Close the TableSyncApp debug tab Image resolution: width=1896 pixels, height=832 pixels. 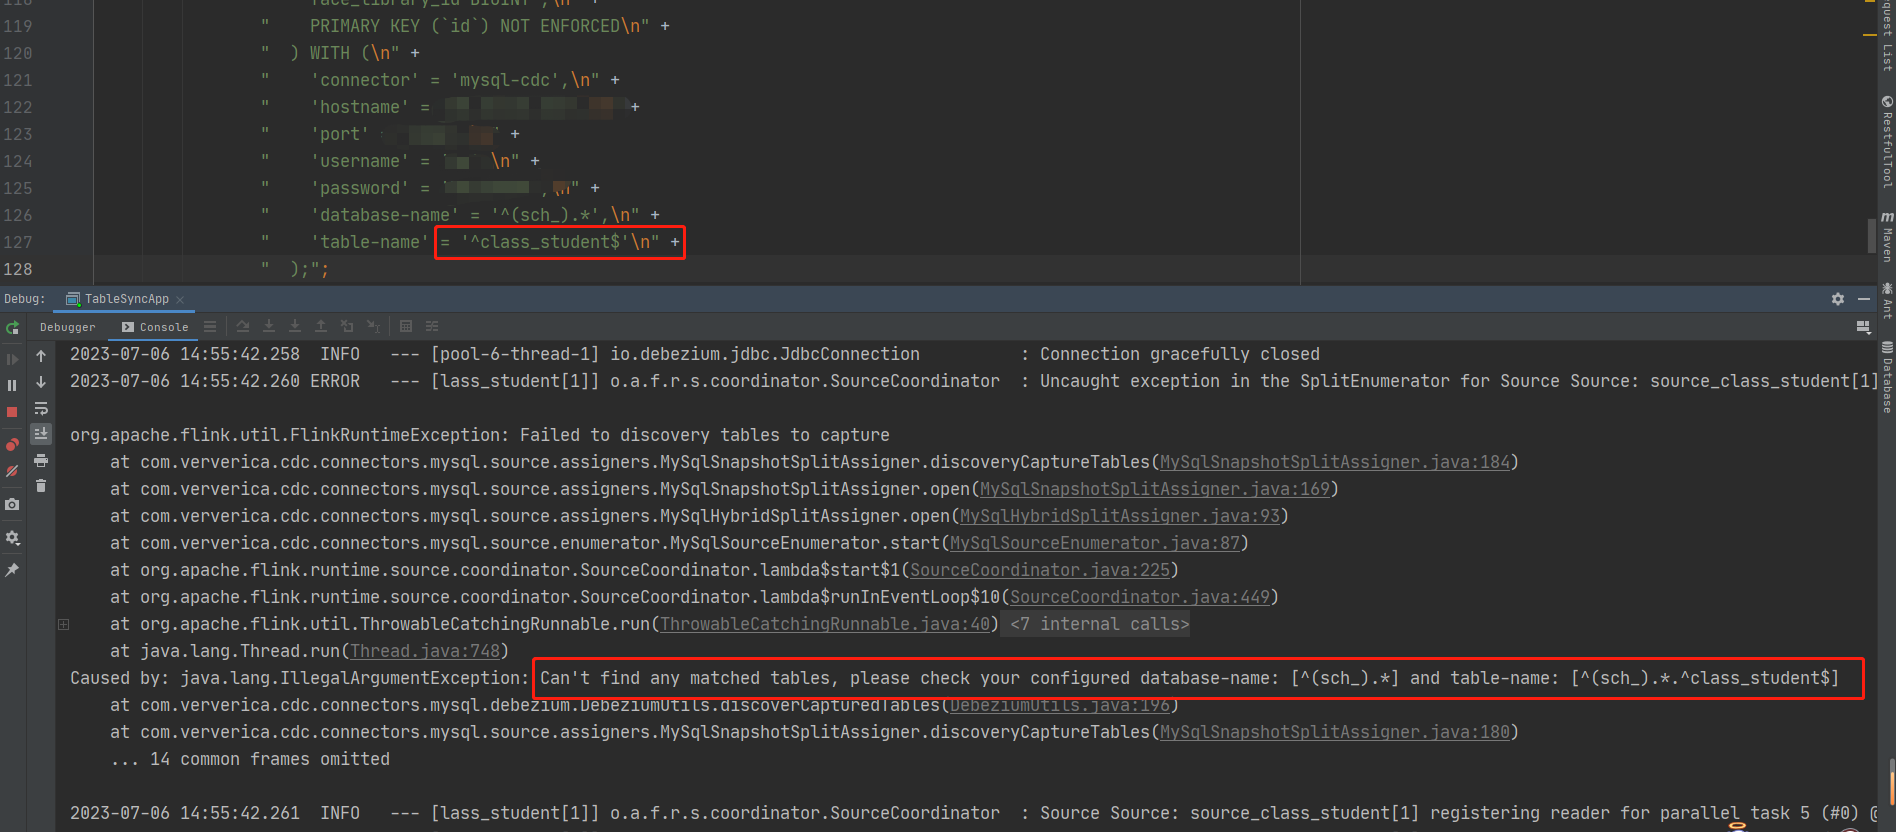point(180,299)
